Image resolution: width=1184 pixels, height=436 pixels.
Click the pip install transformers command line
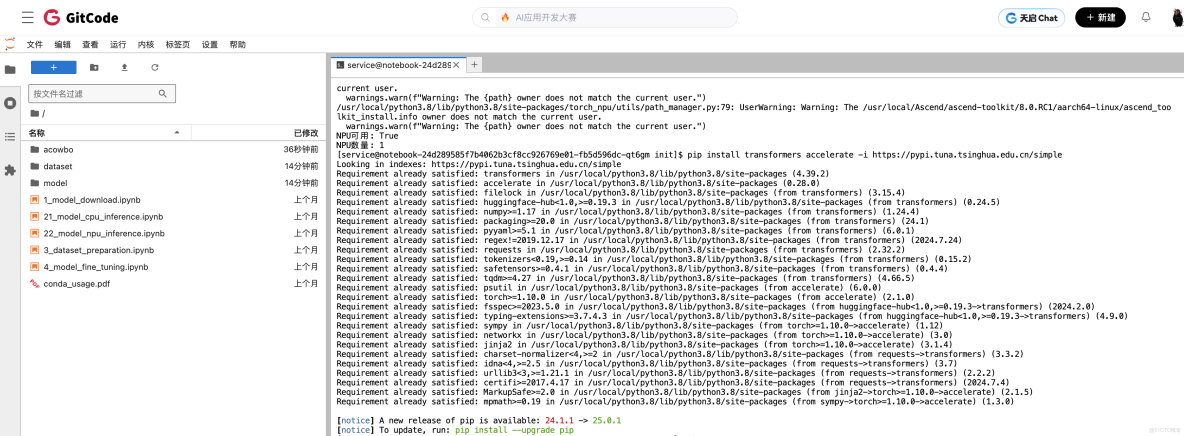(699, 154)
